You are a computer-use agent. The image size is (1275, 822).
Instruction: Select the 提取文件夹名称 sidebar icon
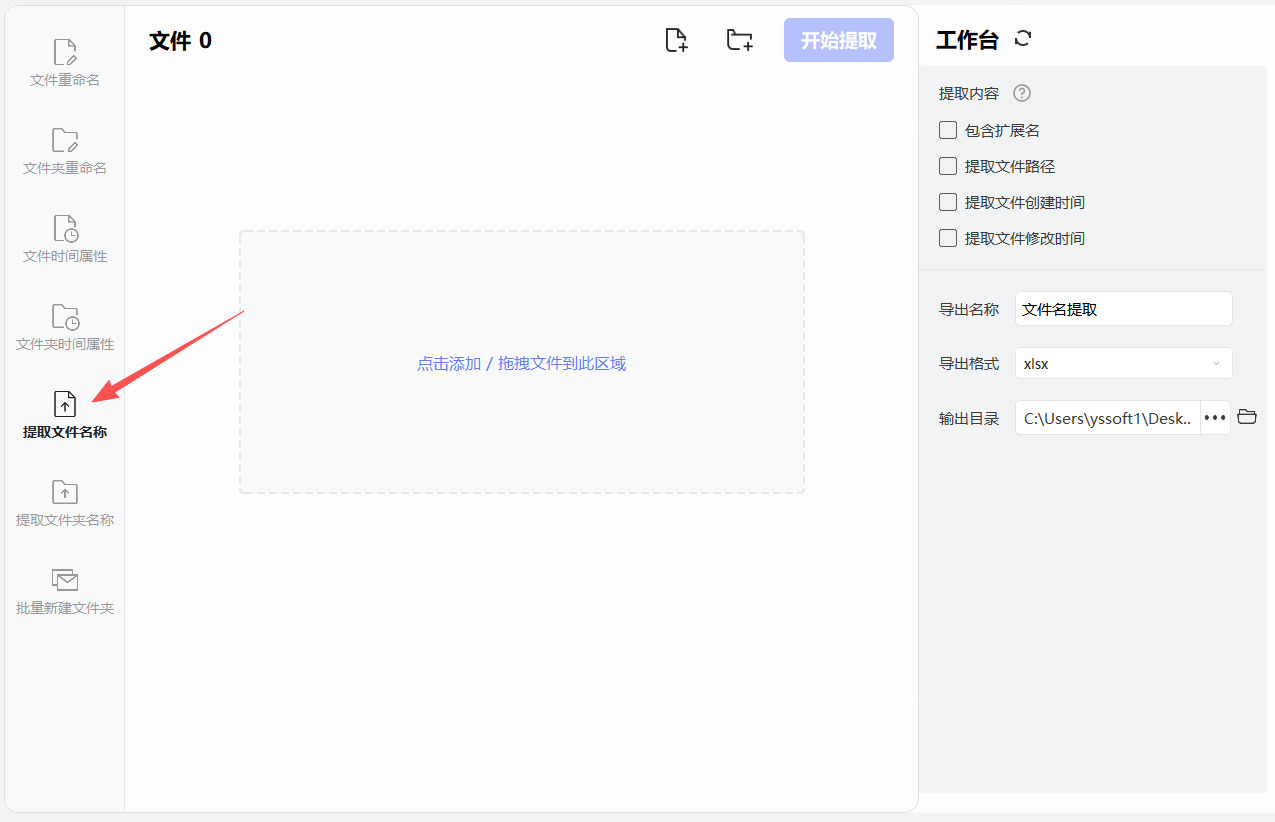[65, 502]
